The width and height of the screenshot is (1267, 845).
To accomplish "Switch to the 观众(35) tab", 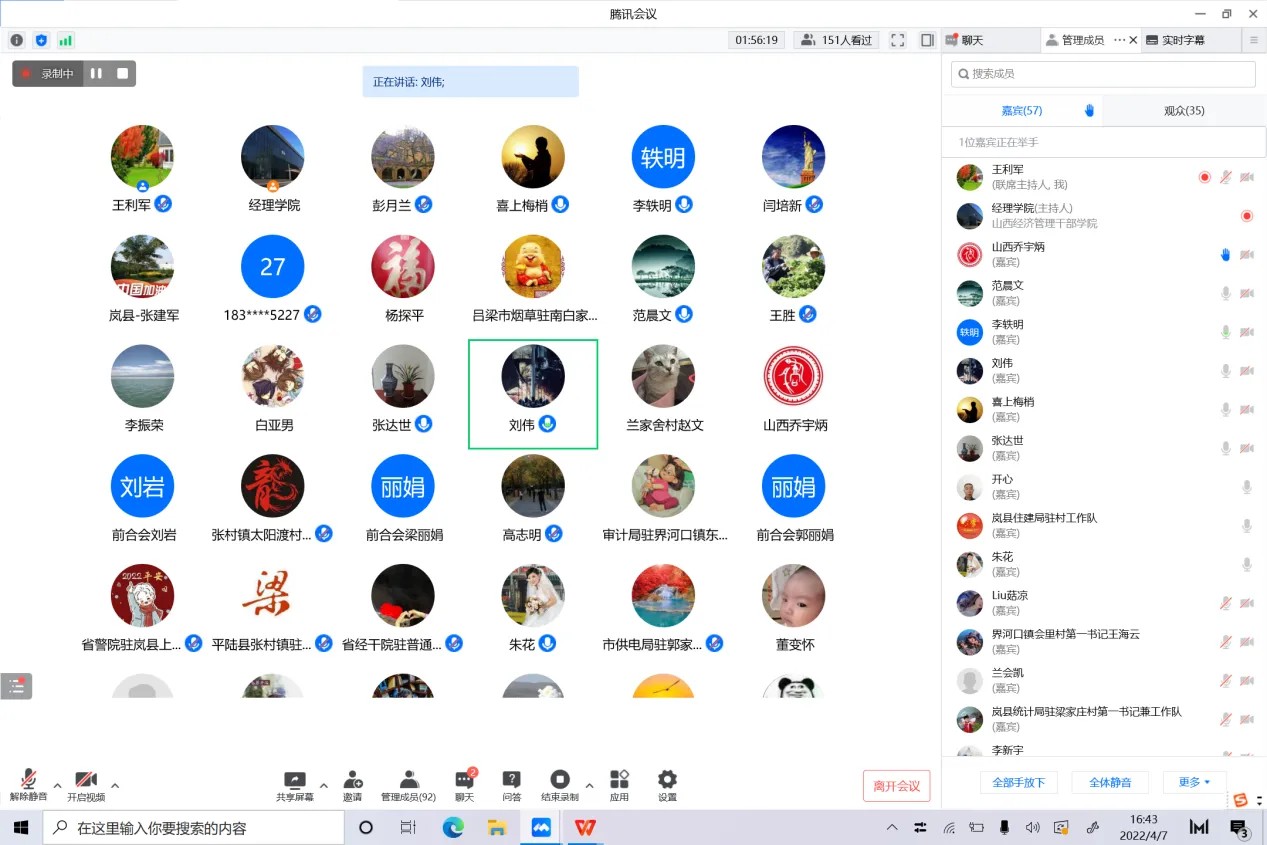I will click(1183, 111).
